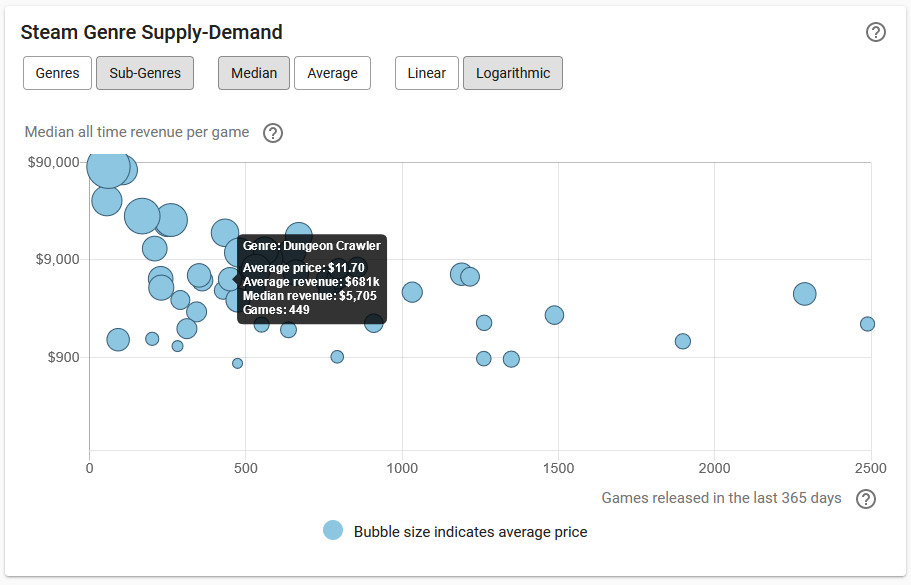Select the bubble just below 1500 games

554,315
